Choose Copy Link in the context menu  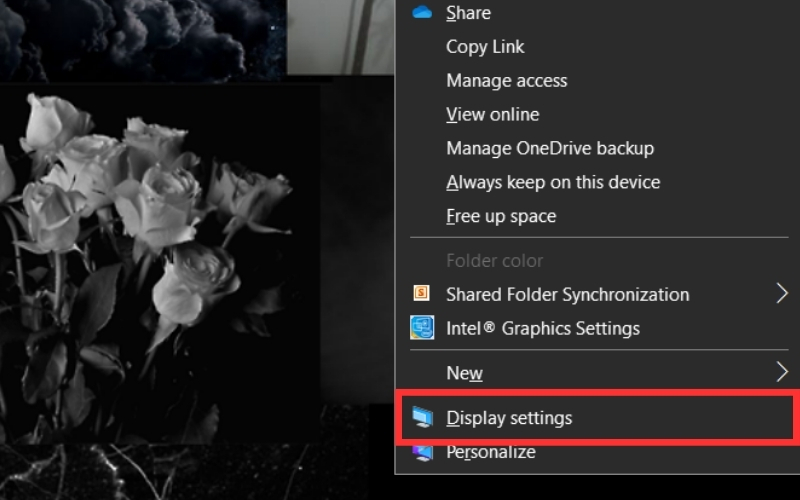point(485,47)
